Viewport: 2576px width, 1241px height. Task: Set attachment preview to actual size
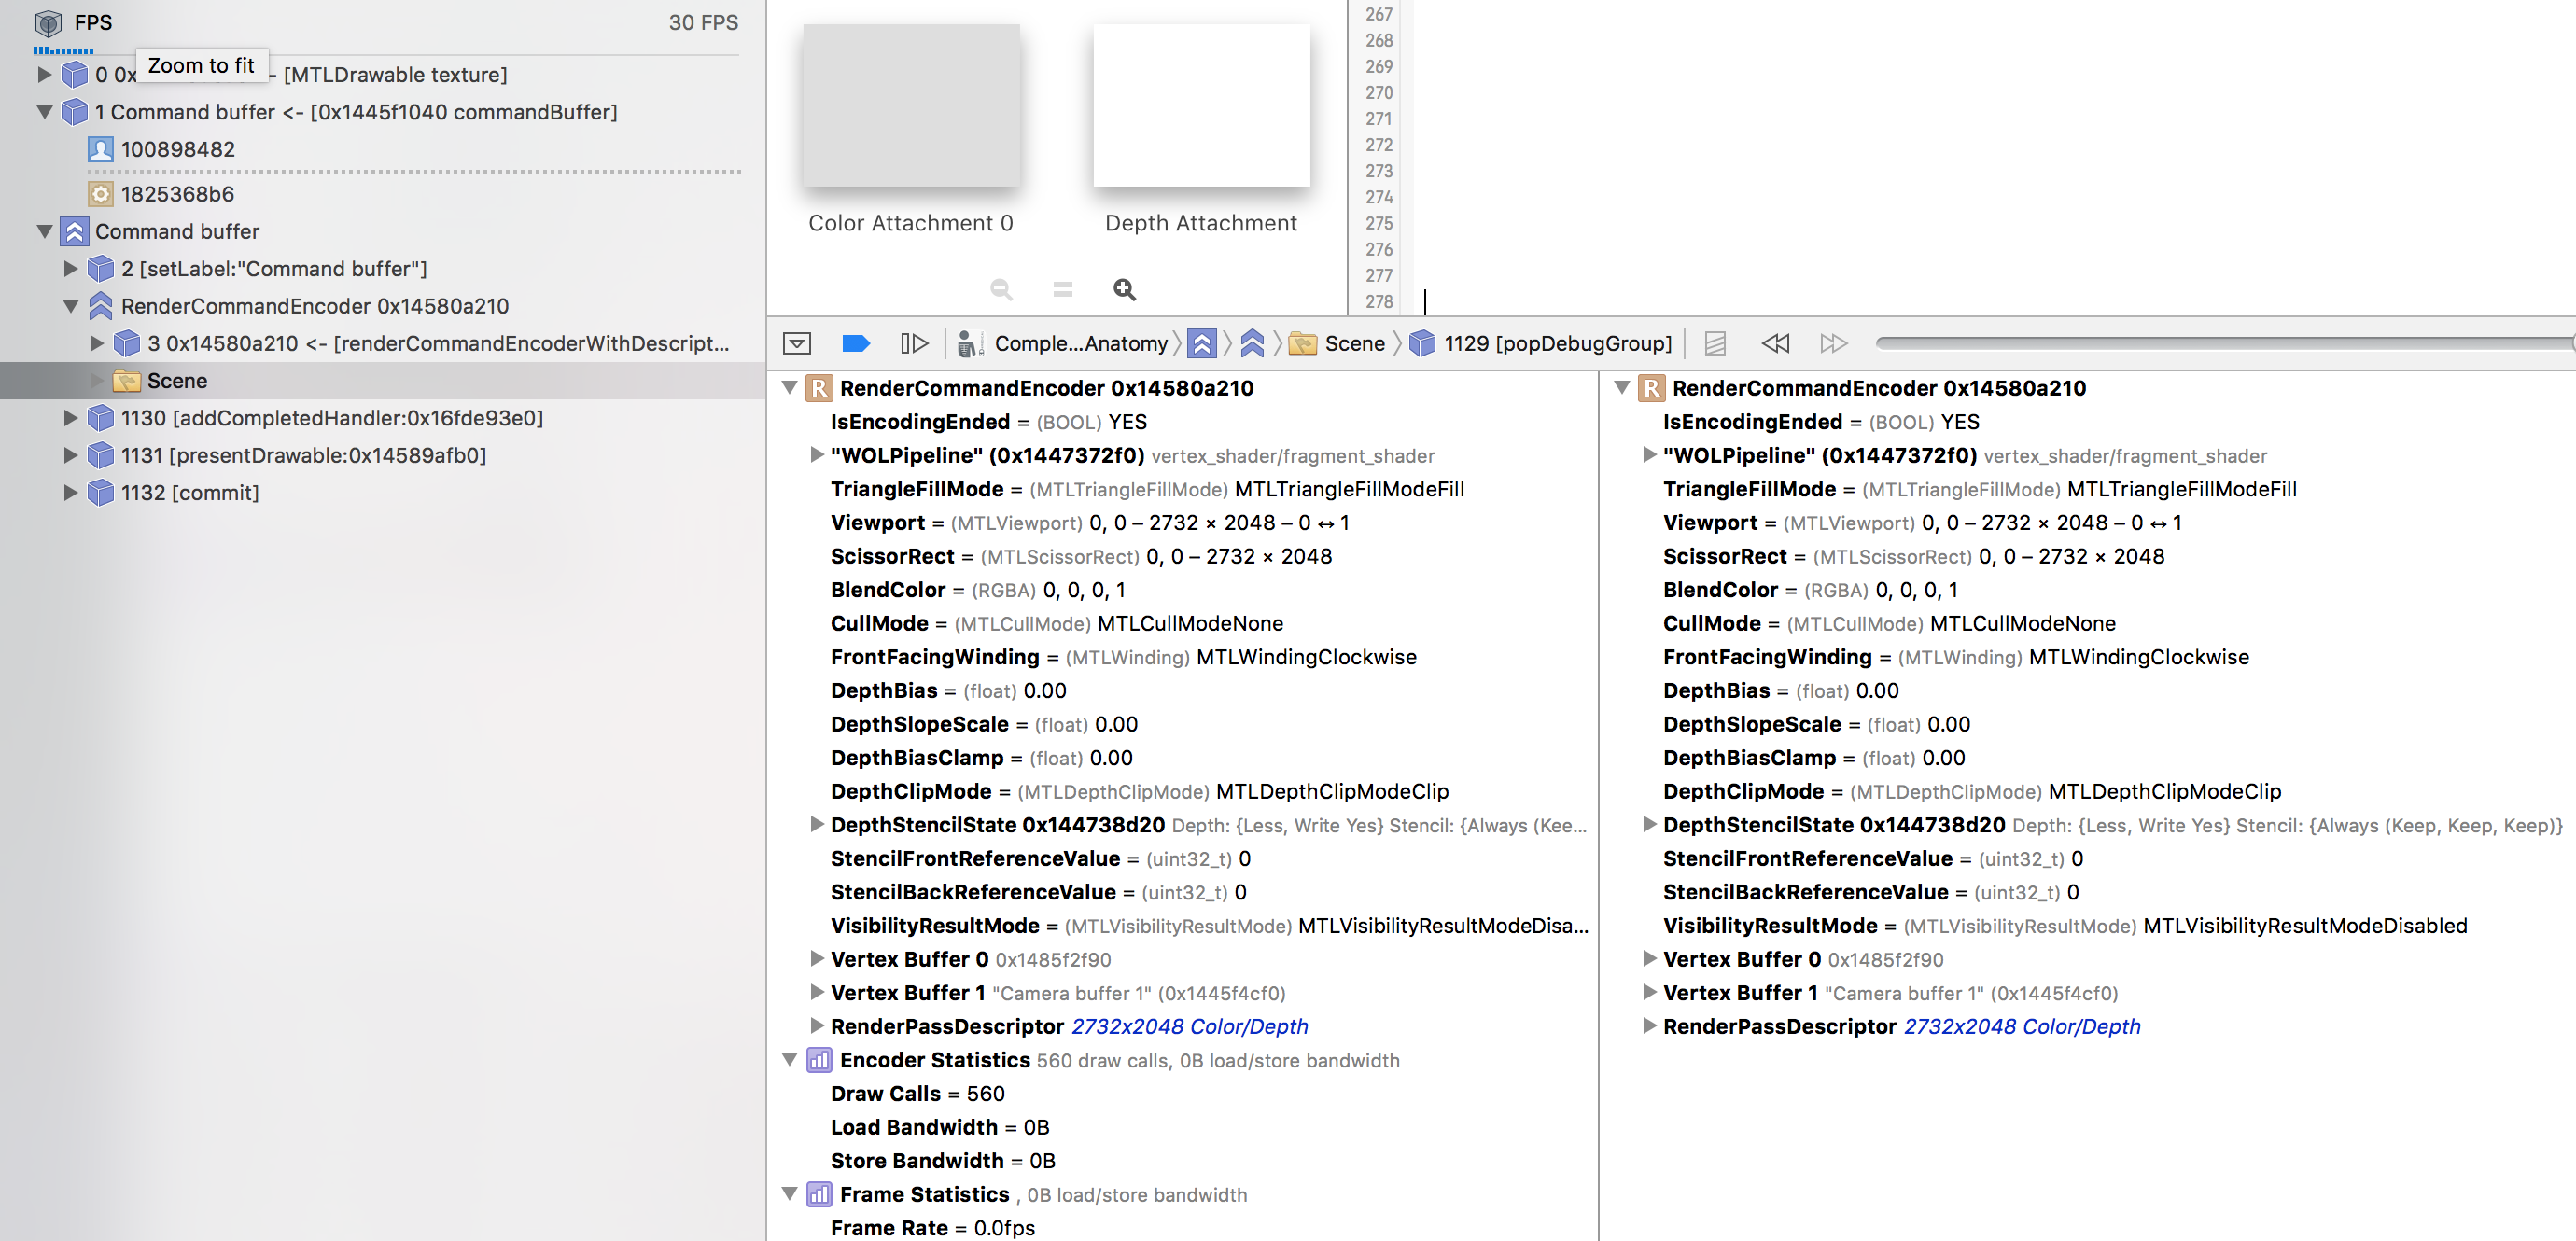[1062, 289]
